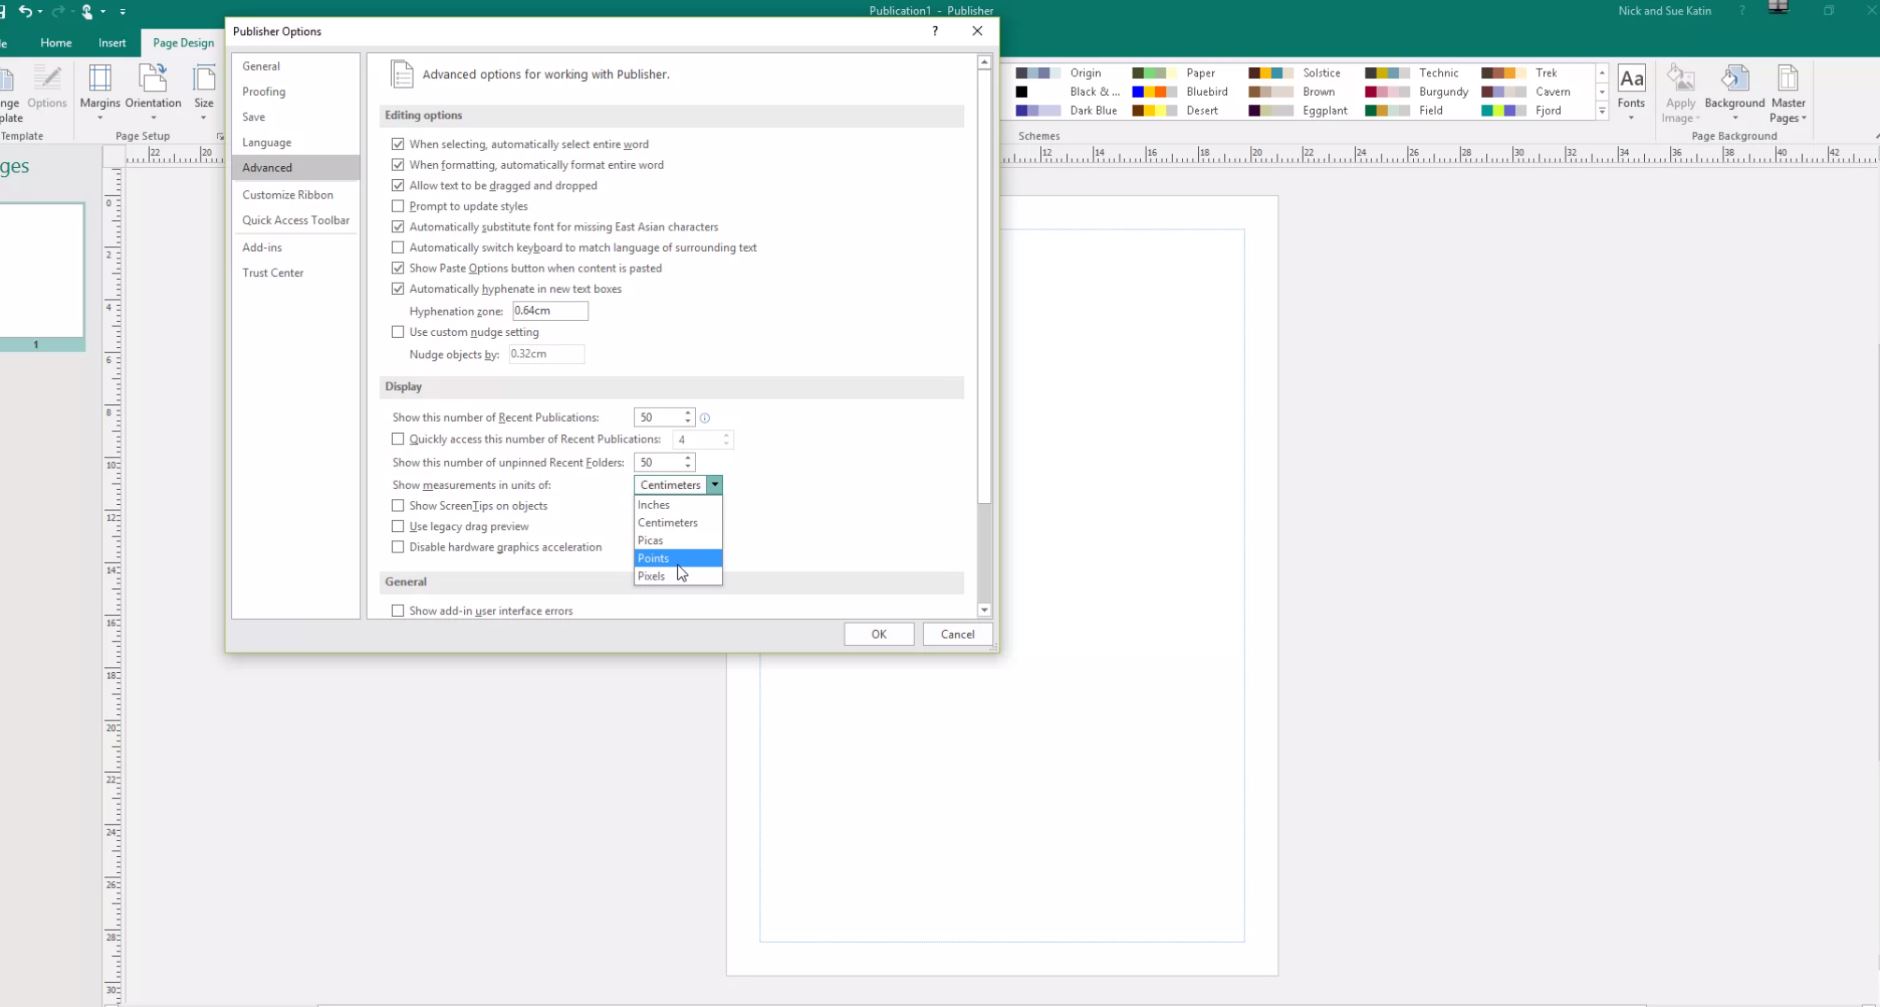The width and height of the screenshot is (1880, 1007).
Task: Click the help question mark in dialog
Action: point(935,31)
